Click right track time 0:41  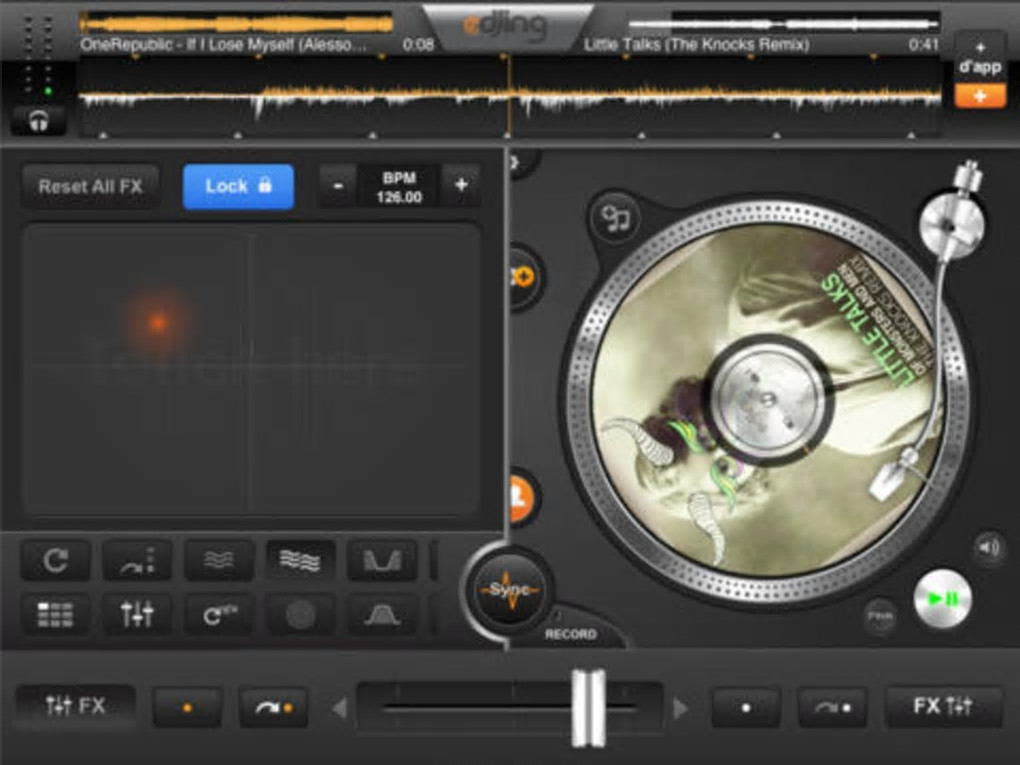click(x=924, y=44)
